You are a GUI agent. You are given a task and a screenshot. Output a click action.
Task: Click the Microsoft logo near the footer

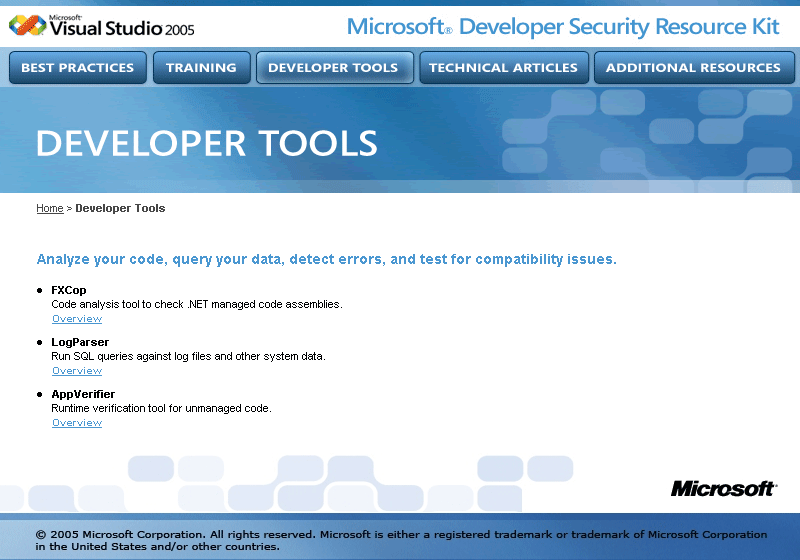pyautogui.click(x=723, y=489)
